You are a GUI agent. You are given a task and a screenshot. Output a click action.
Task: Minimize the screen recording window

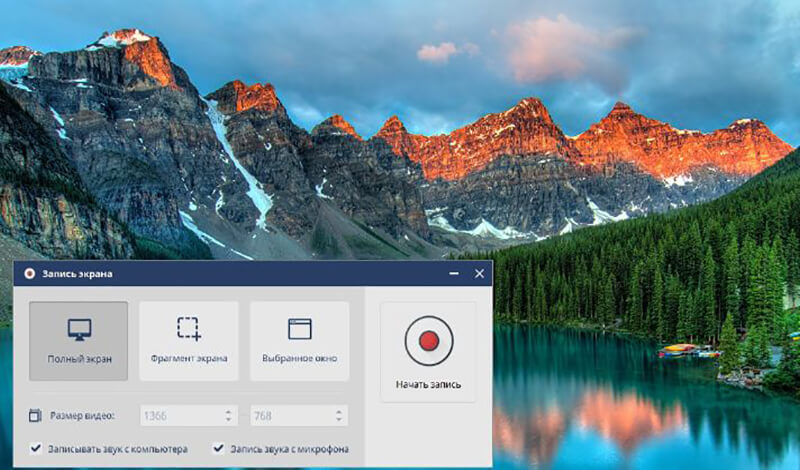click(456, 273)
